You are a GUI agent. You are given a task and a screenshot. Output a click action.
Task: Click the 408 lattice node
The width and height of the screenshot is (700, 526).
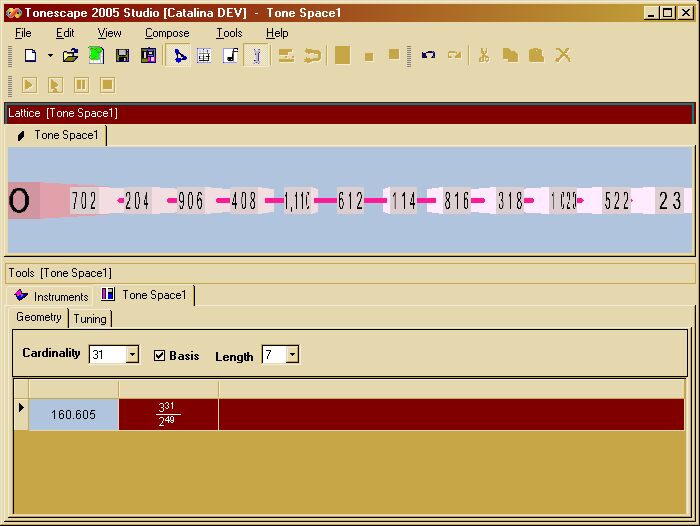pos(244,200)
